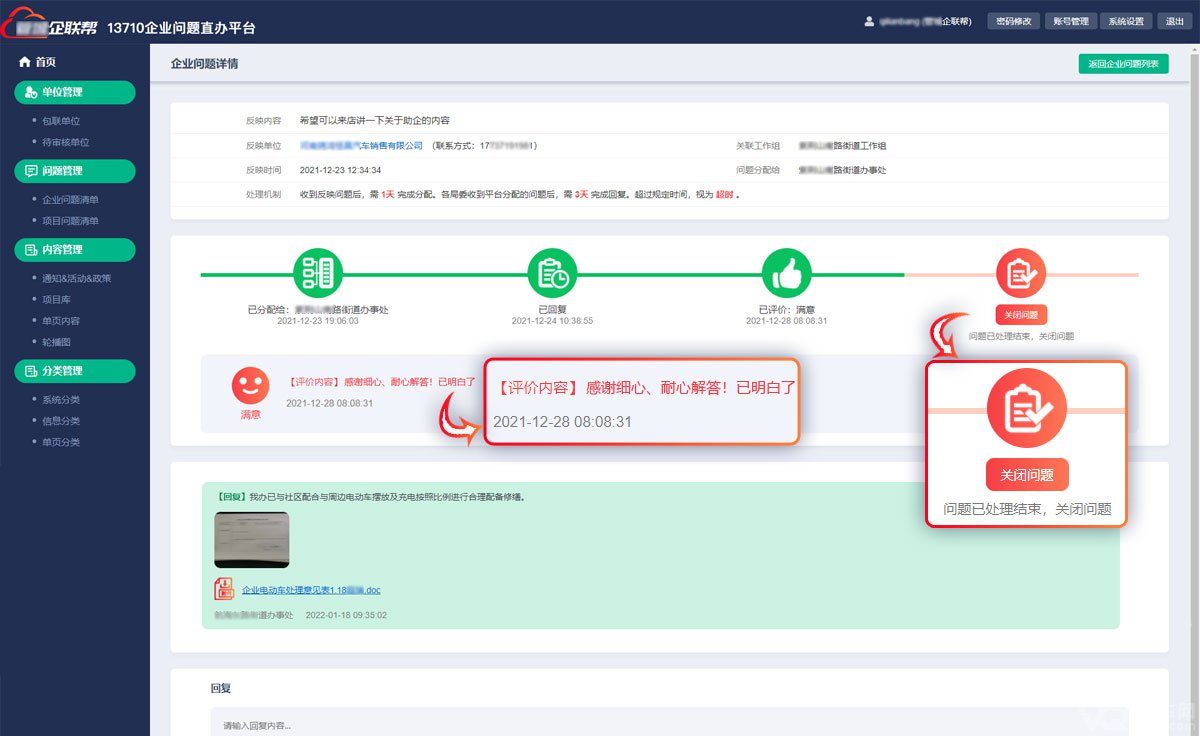Click the 已回复 clock-document step icon

[x=553, y=273]
